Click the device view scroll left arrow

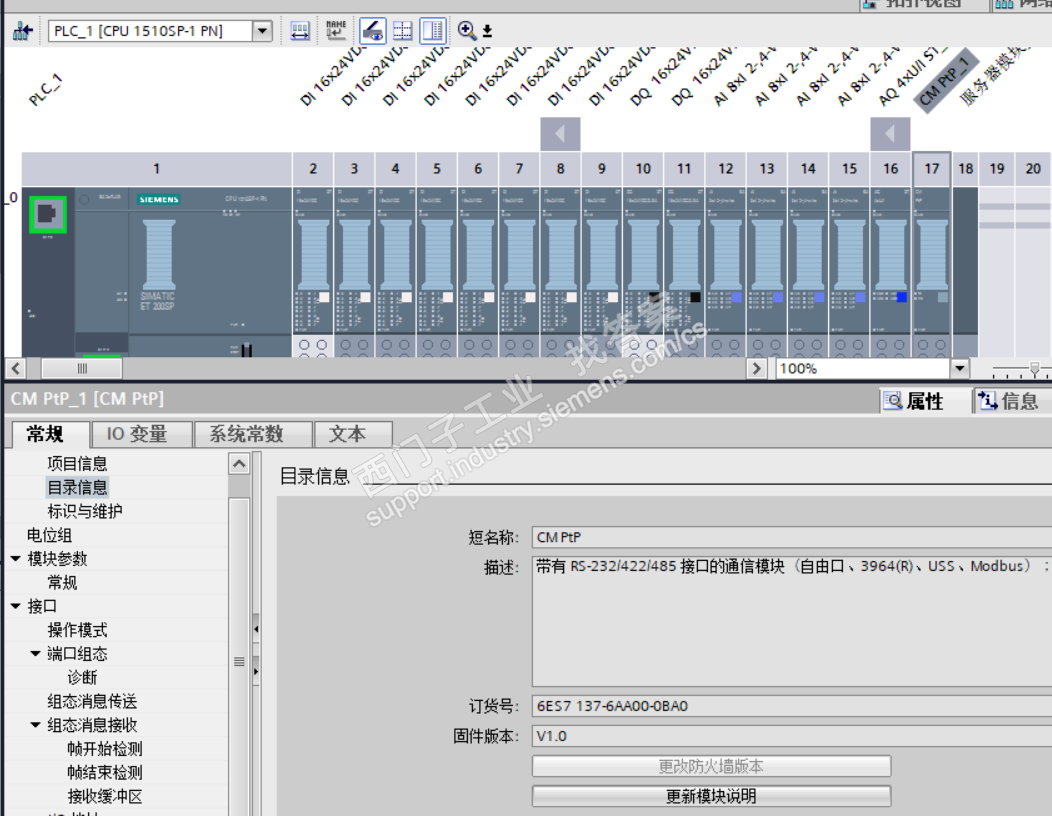coord(16,368)
